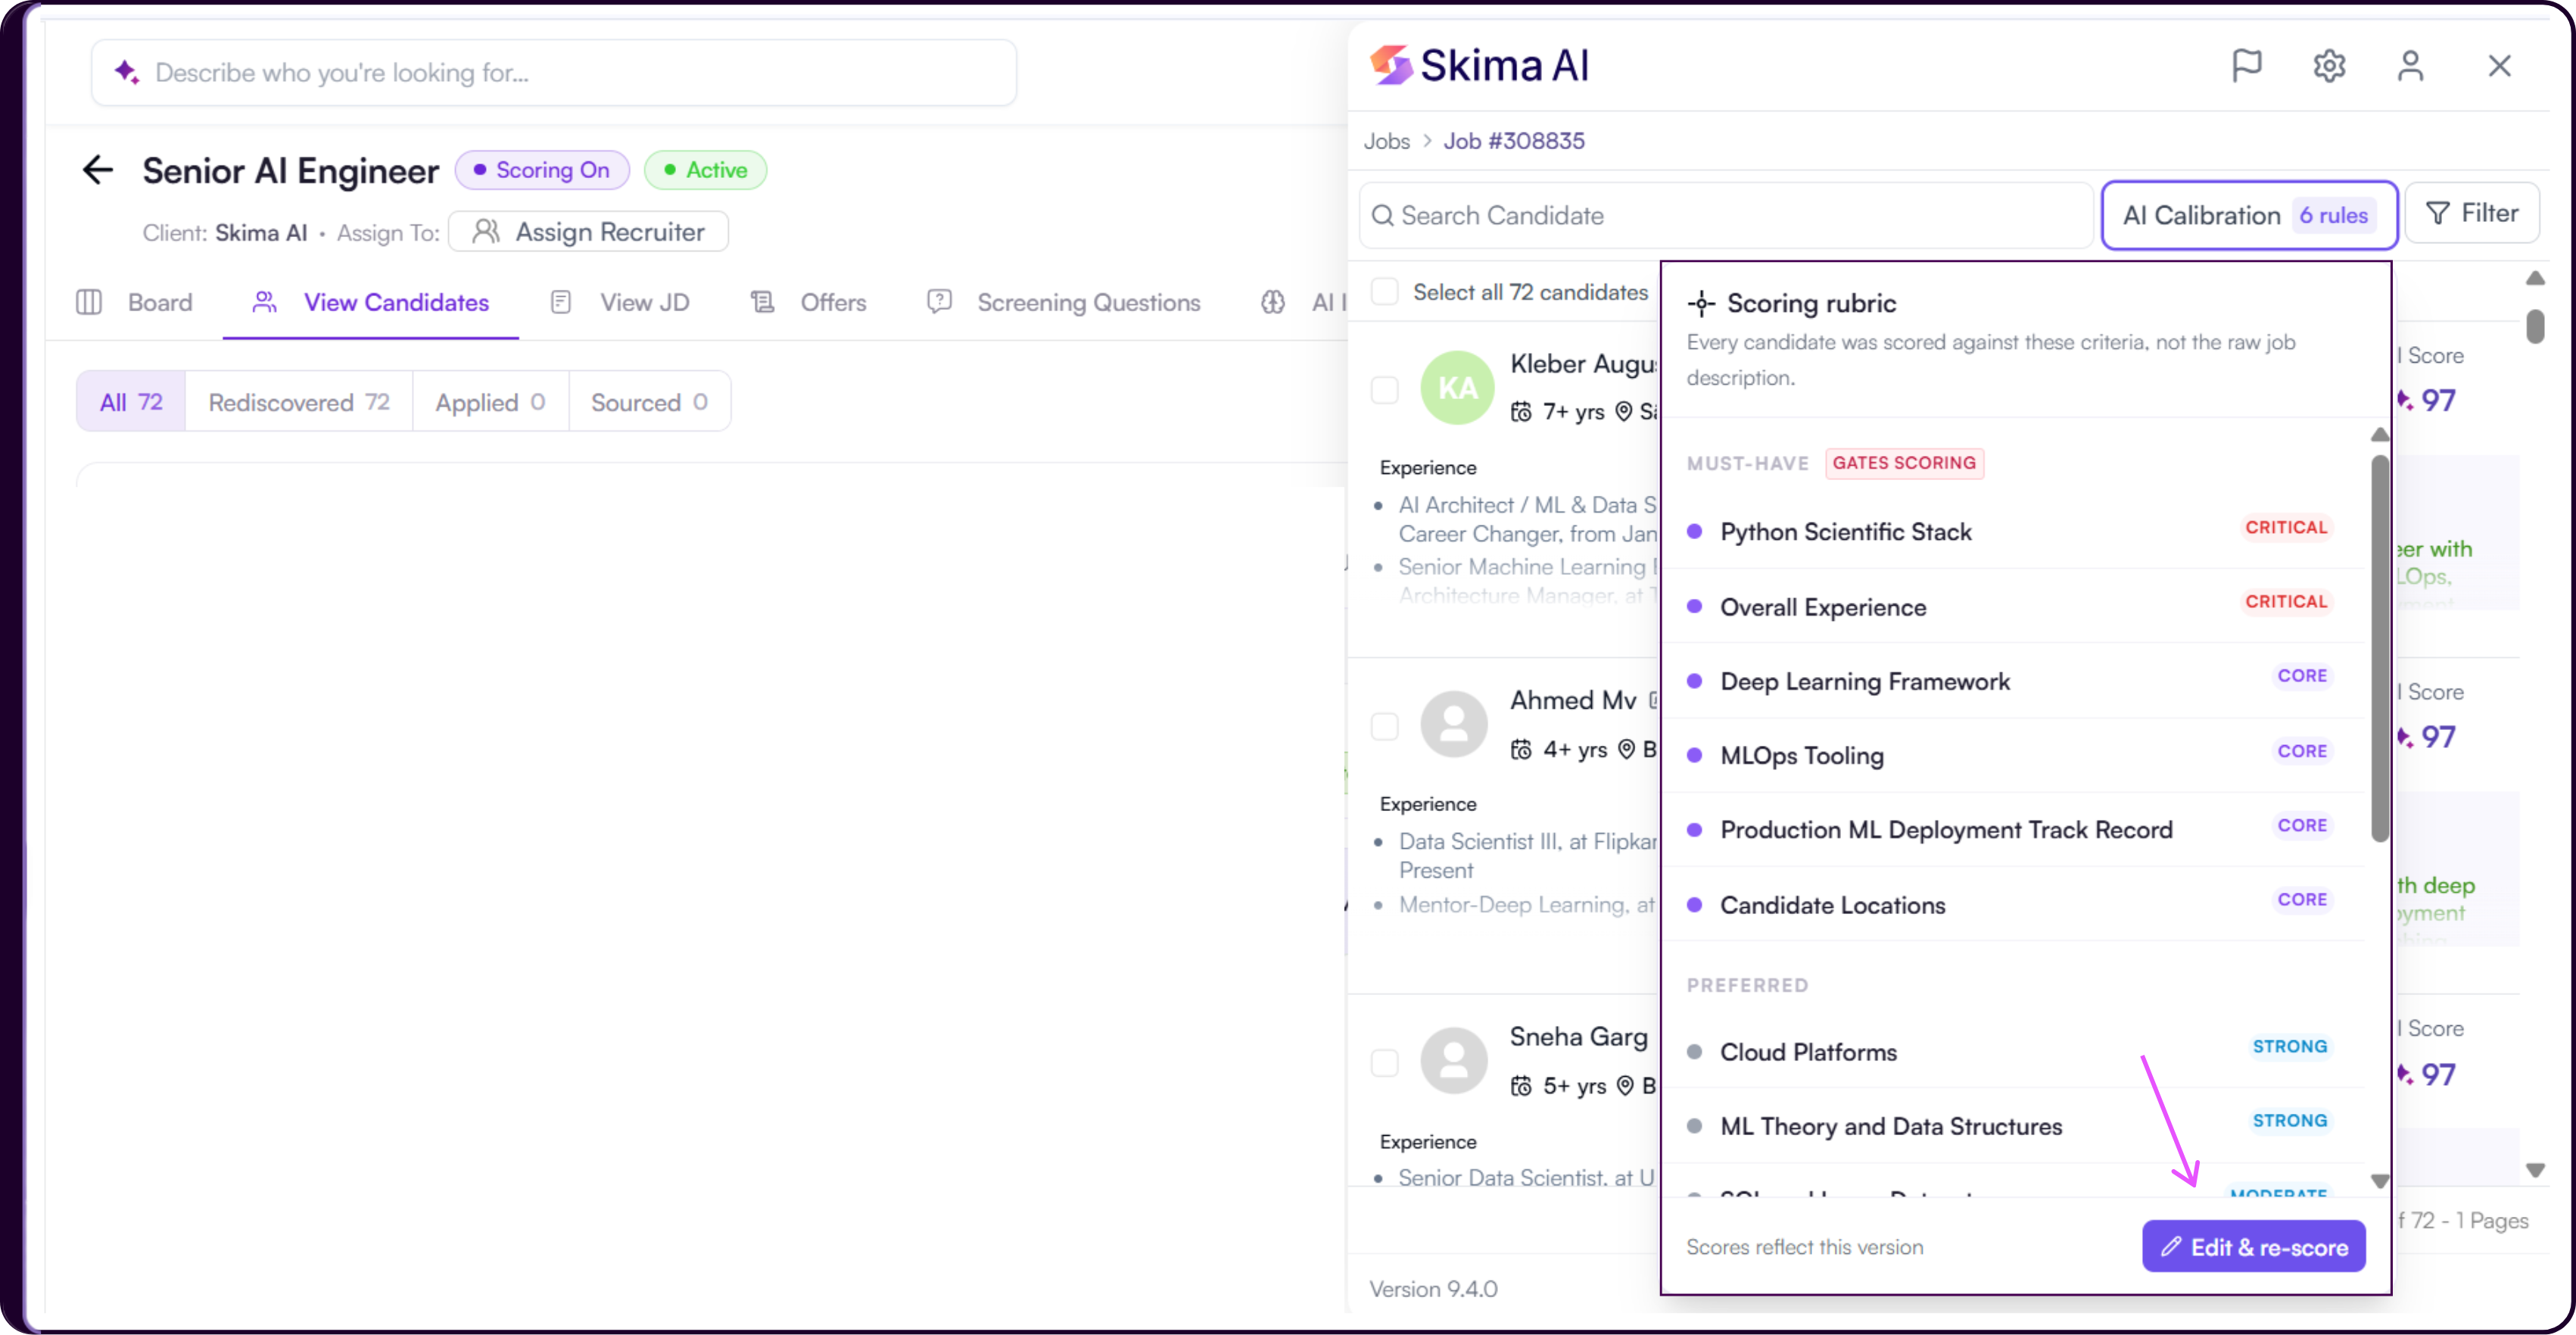Open the Screening Questions tab

coord(1064,302)
